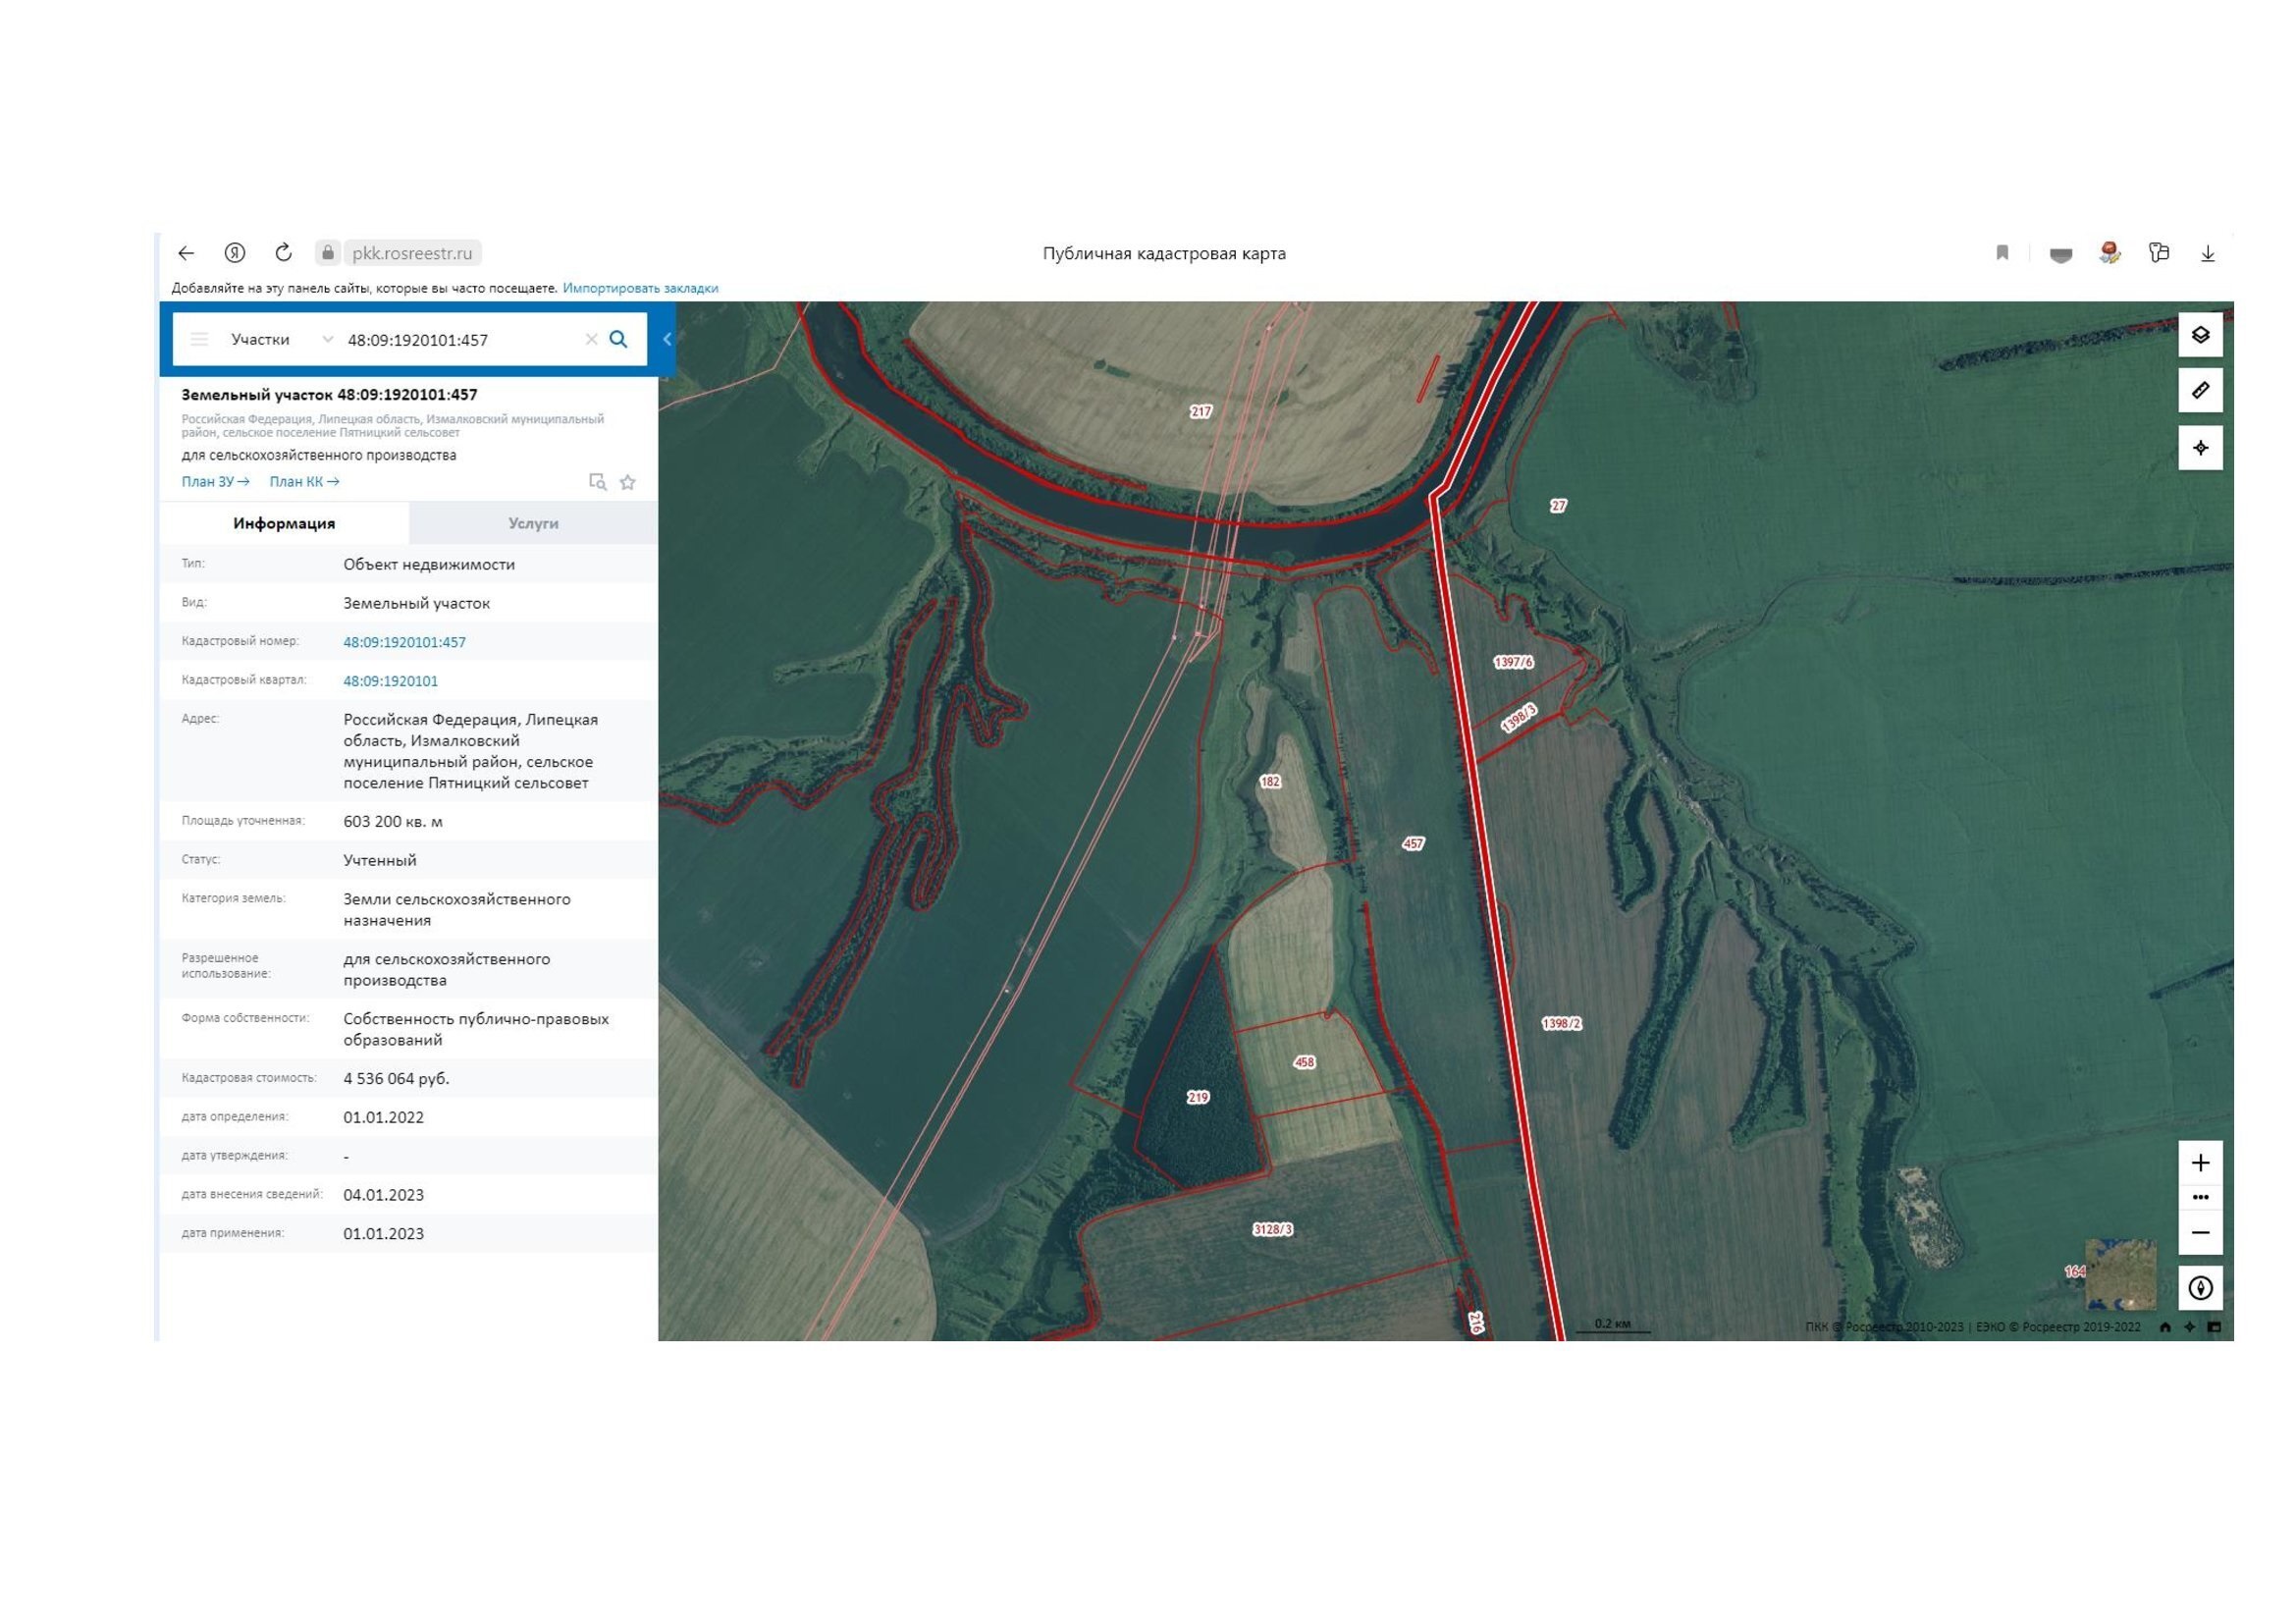Open the three-dots zoom options
Viewport: 2296px width, 1624px height.
(x=2201, y=1197)
